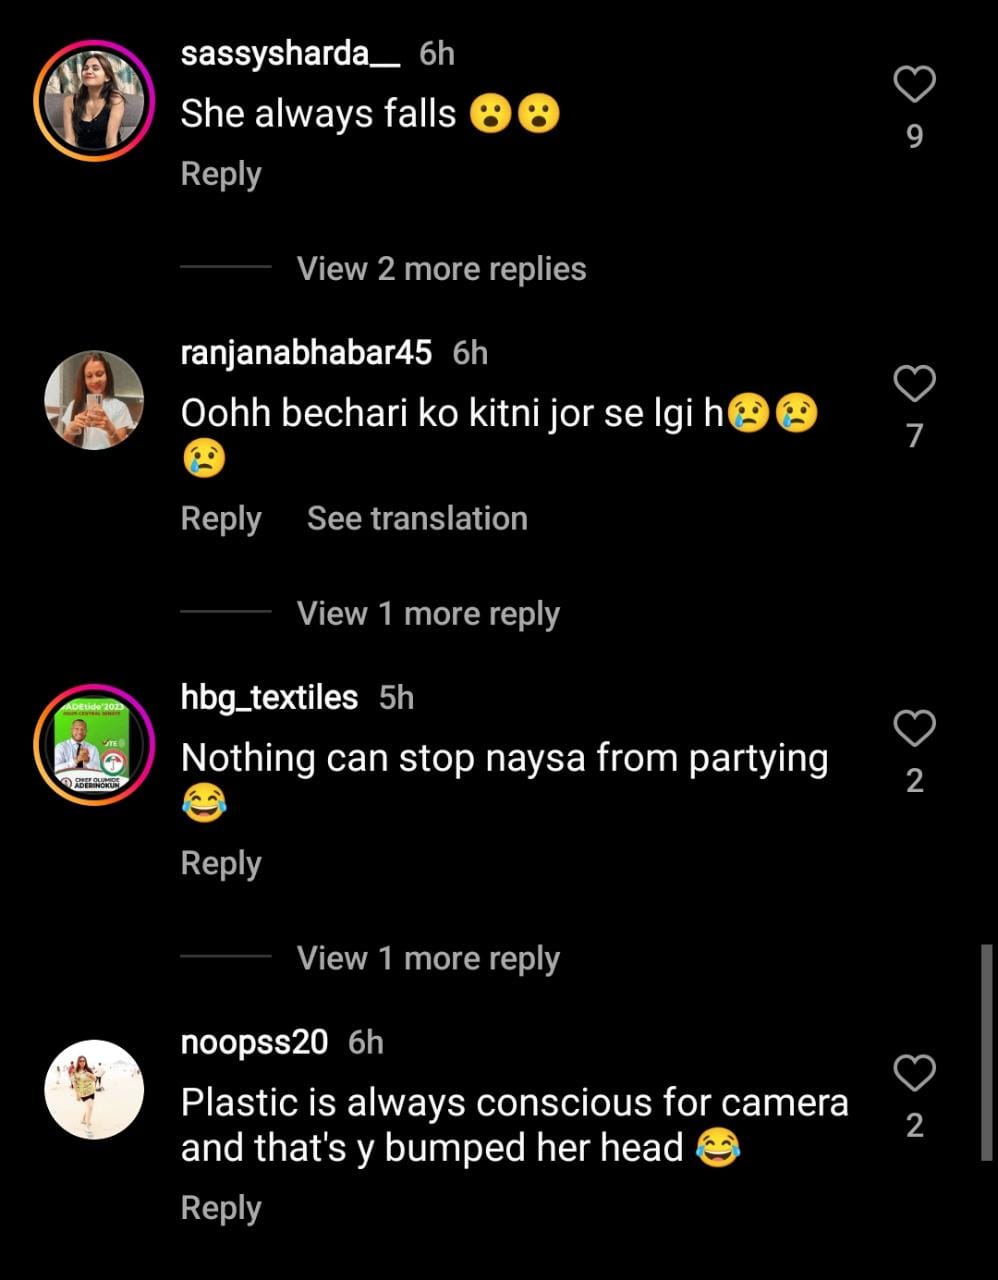Open the hbg_textiles username link
The height and width of the screenshot is (1280, 998).
pyautogui.click(x=269, y=697)
